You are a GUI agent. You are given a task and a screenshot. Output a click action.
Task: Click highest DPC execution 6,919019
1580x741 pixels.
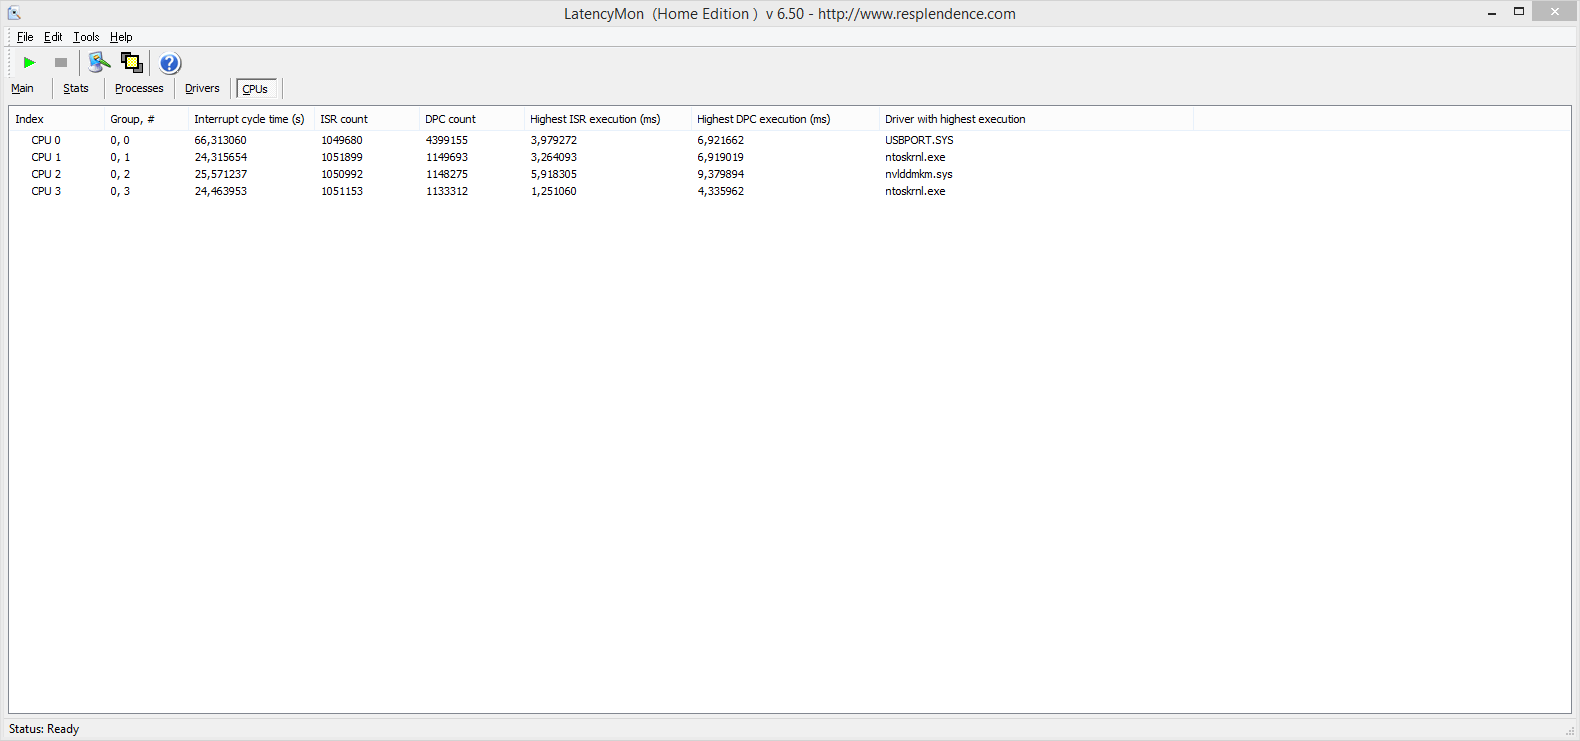coord(721,157)
